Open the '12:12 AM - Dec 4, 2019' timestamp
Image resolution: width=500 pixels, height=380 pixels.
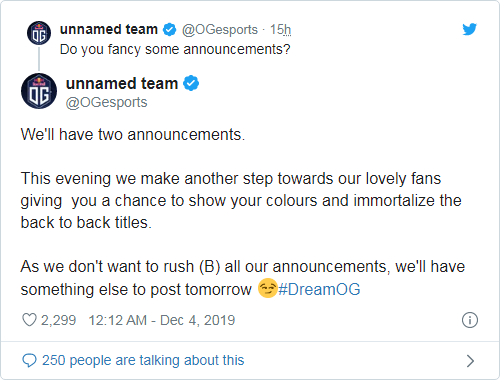click(x=162, y=320)
